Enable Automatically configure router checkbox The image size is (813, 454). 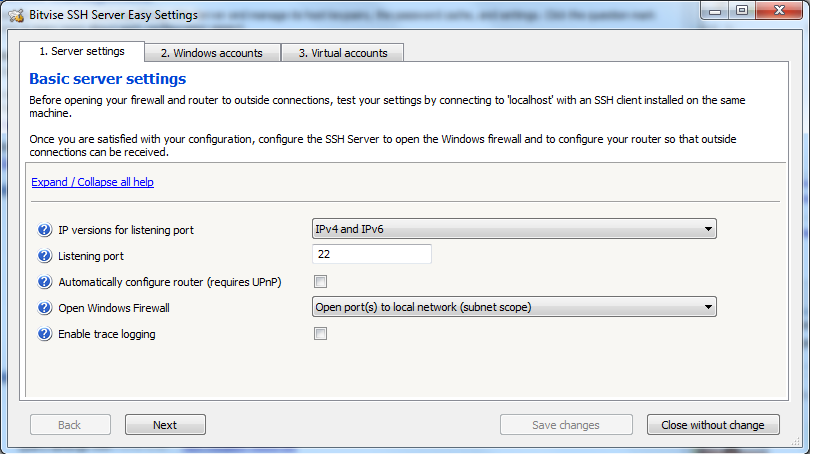tap(320, 281)
